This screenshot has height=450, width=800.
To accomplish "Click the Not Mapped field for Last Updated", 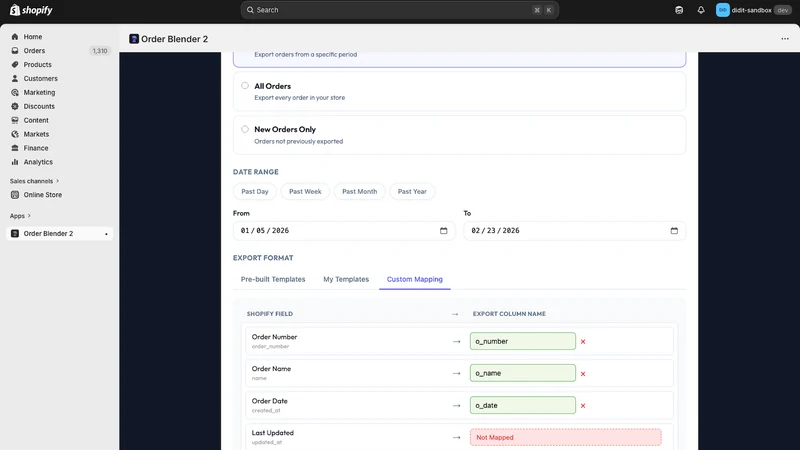I will [x=566, y=437].
